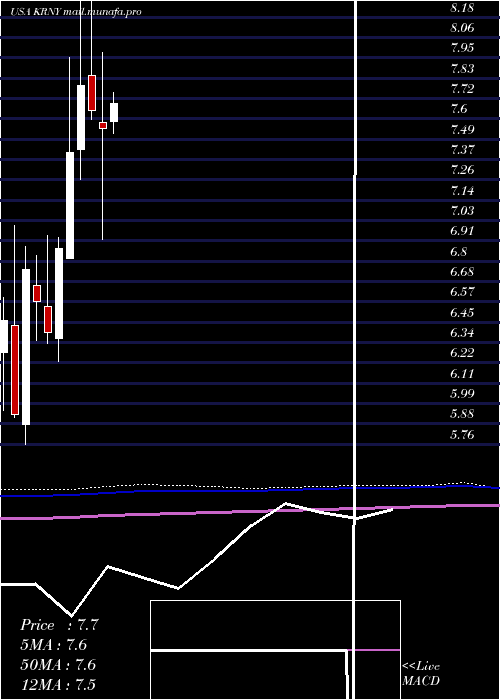
Task: Click the 7.95 price axis label
Action: click(462, 48)
